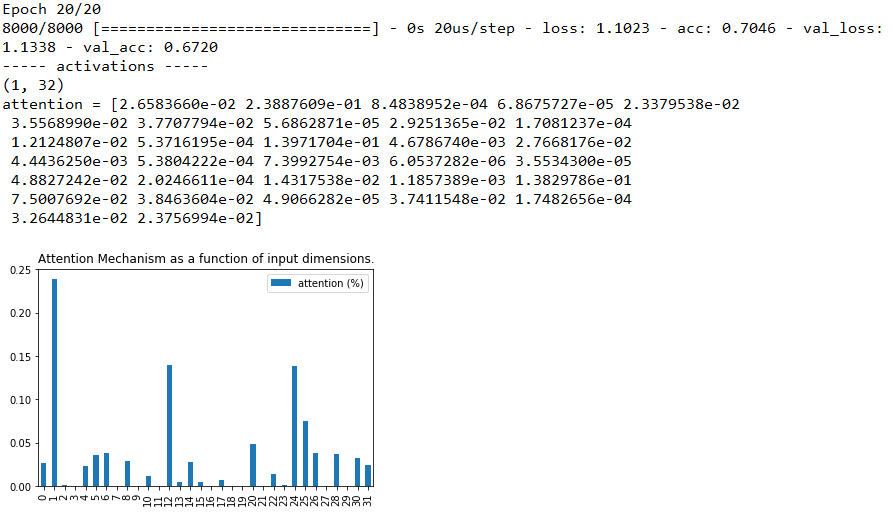Click the y-axis label 0.25
Viewport: 894px width, 518px height.
point(21,270)
